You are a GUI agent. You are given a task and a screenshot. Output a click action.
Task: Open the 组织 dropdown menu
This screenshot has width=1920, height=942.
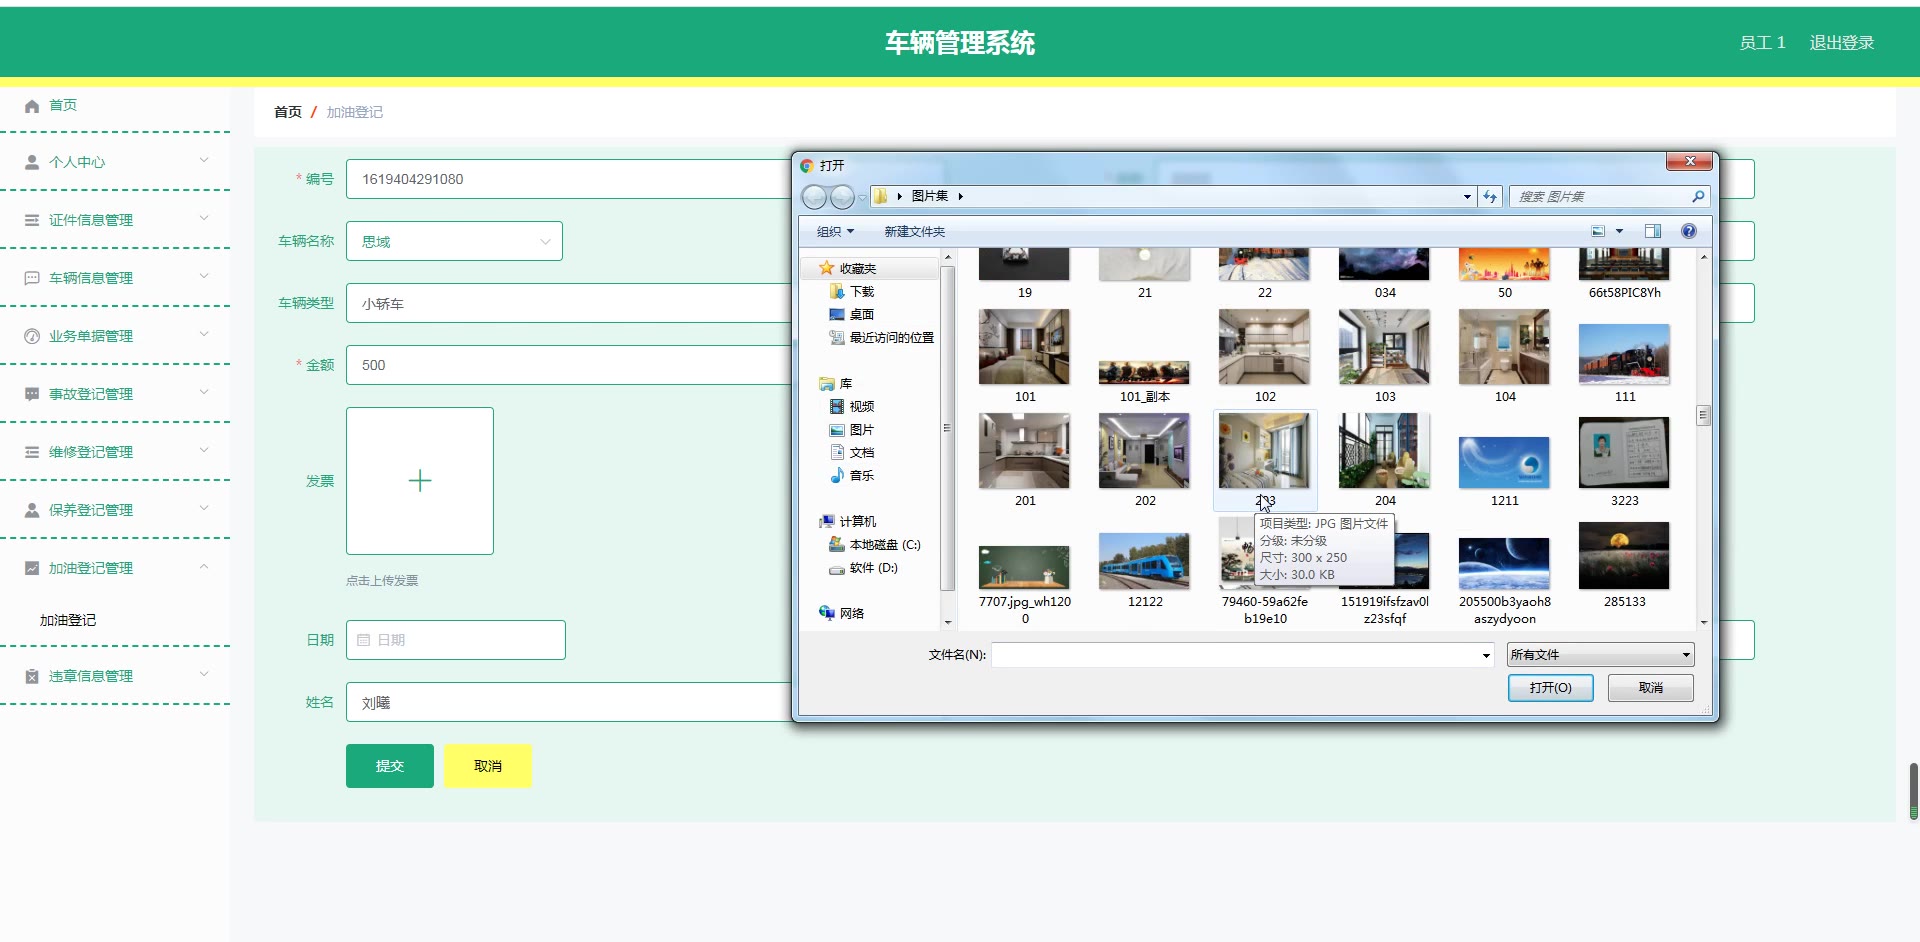click(835, 232)
